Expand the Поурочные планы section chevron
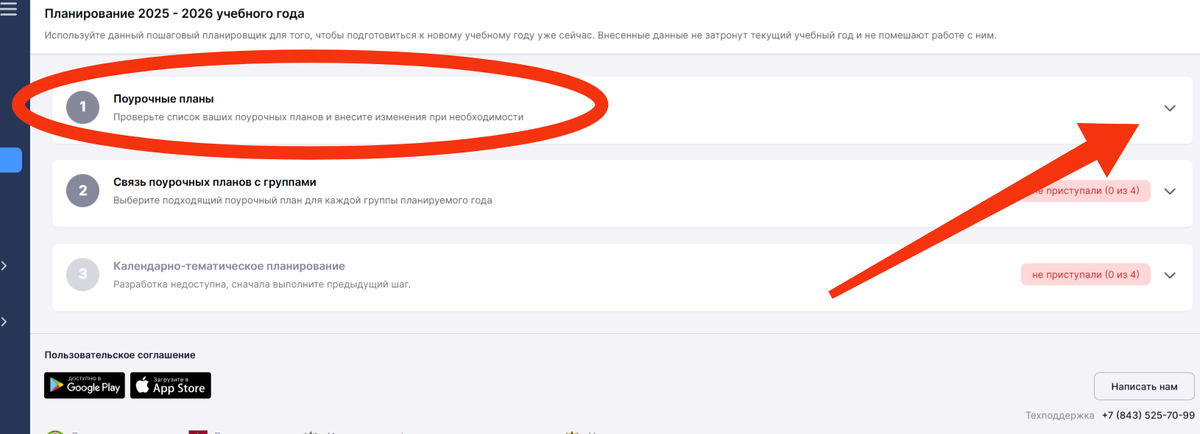1200x434 pixels. 1170,108
